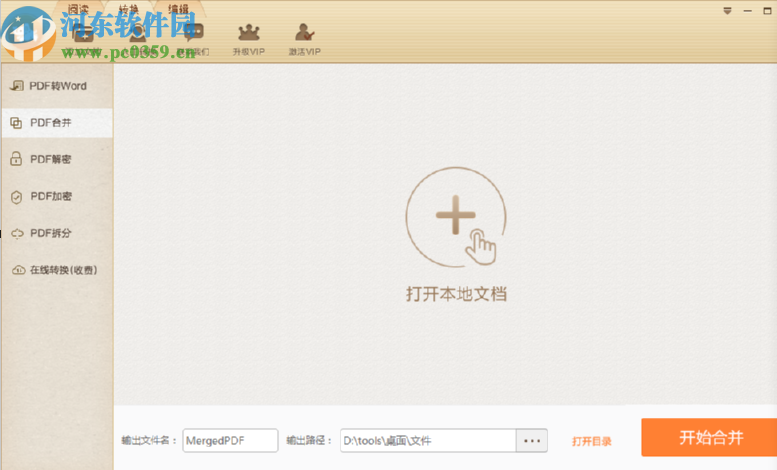Screen dimensions: 777x470
Task: Choose PDF拆分 in the sidebar
Action: point(57,233)
